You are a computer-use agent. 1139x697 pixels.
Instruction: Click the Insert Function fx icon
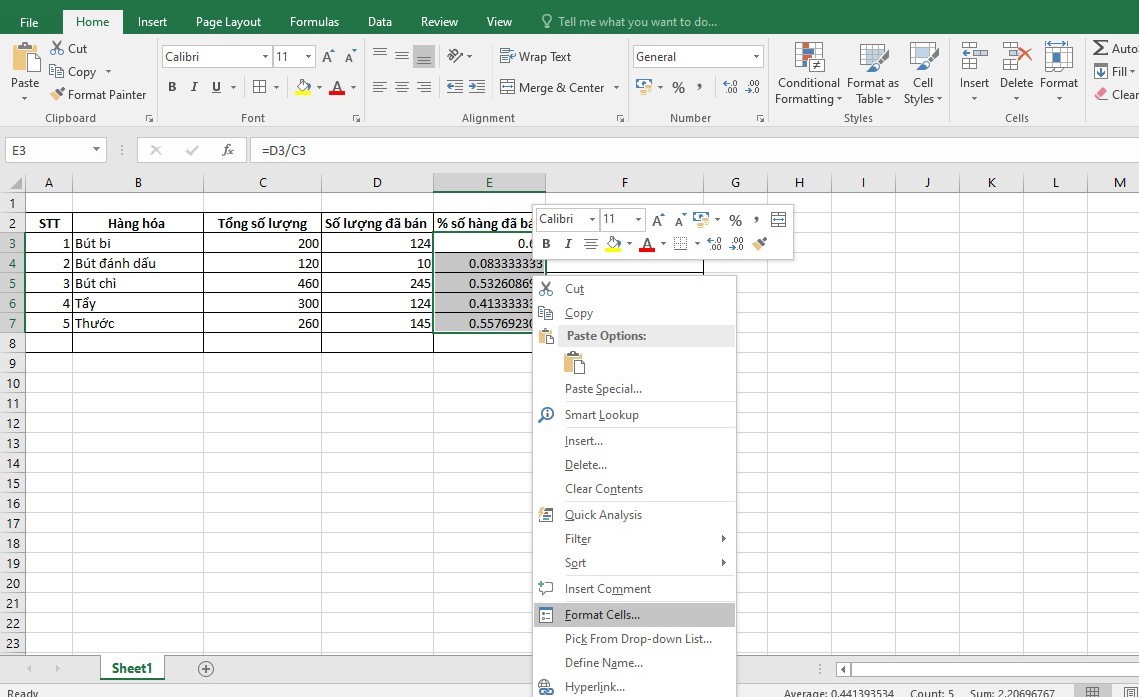point(228,150)
